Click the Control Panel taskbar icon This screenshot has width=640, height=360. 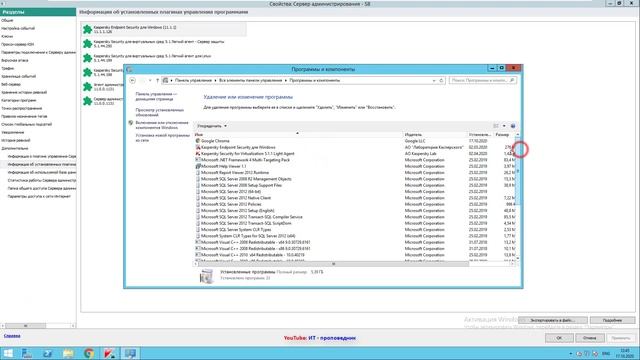(130, 353)
